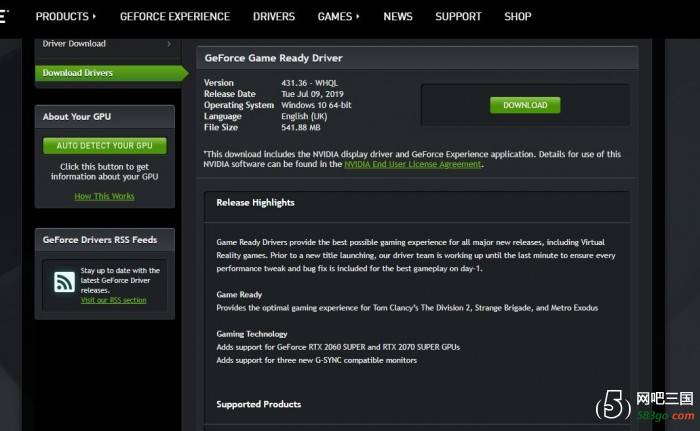Screen dimensions: 700x431
Task: Click the RTX 2060 SUPER support line
Action: point(338,347)
